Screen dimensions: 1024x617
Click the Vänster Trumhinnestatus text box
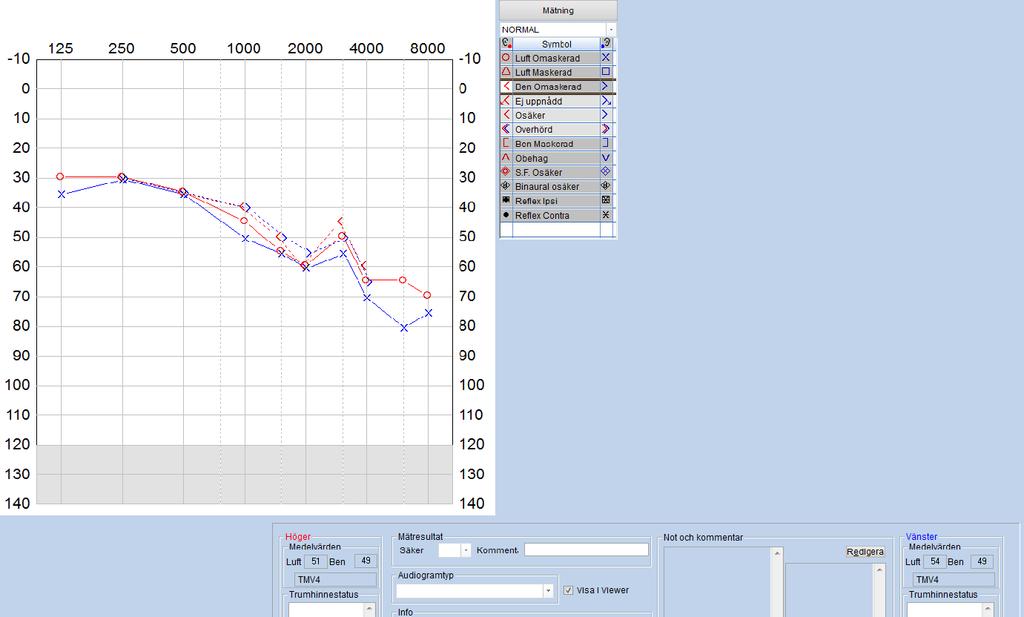(944, 610)
